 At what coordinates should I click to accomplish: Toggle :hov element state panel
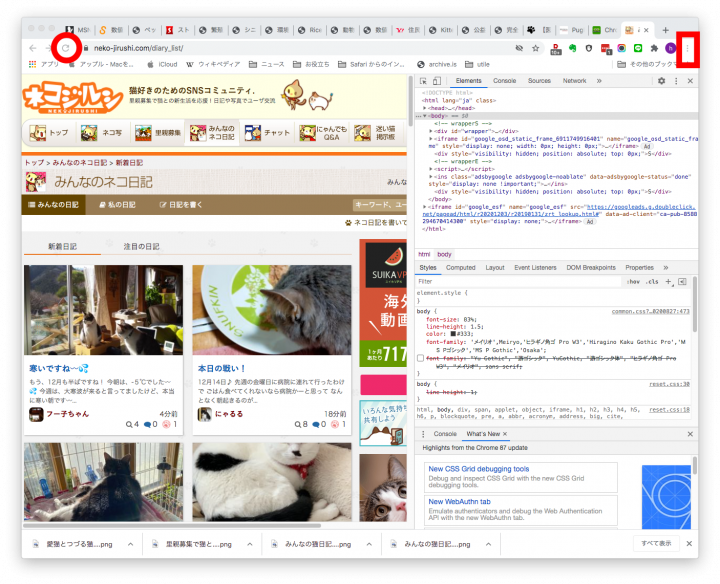633,282
